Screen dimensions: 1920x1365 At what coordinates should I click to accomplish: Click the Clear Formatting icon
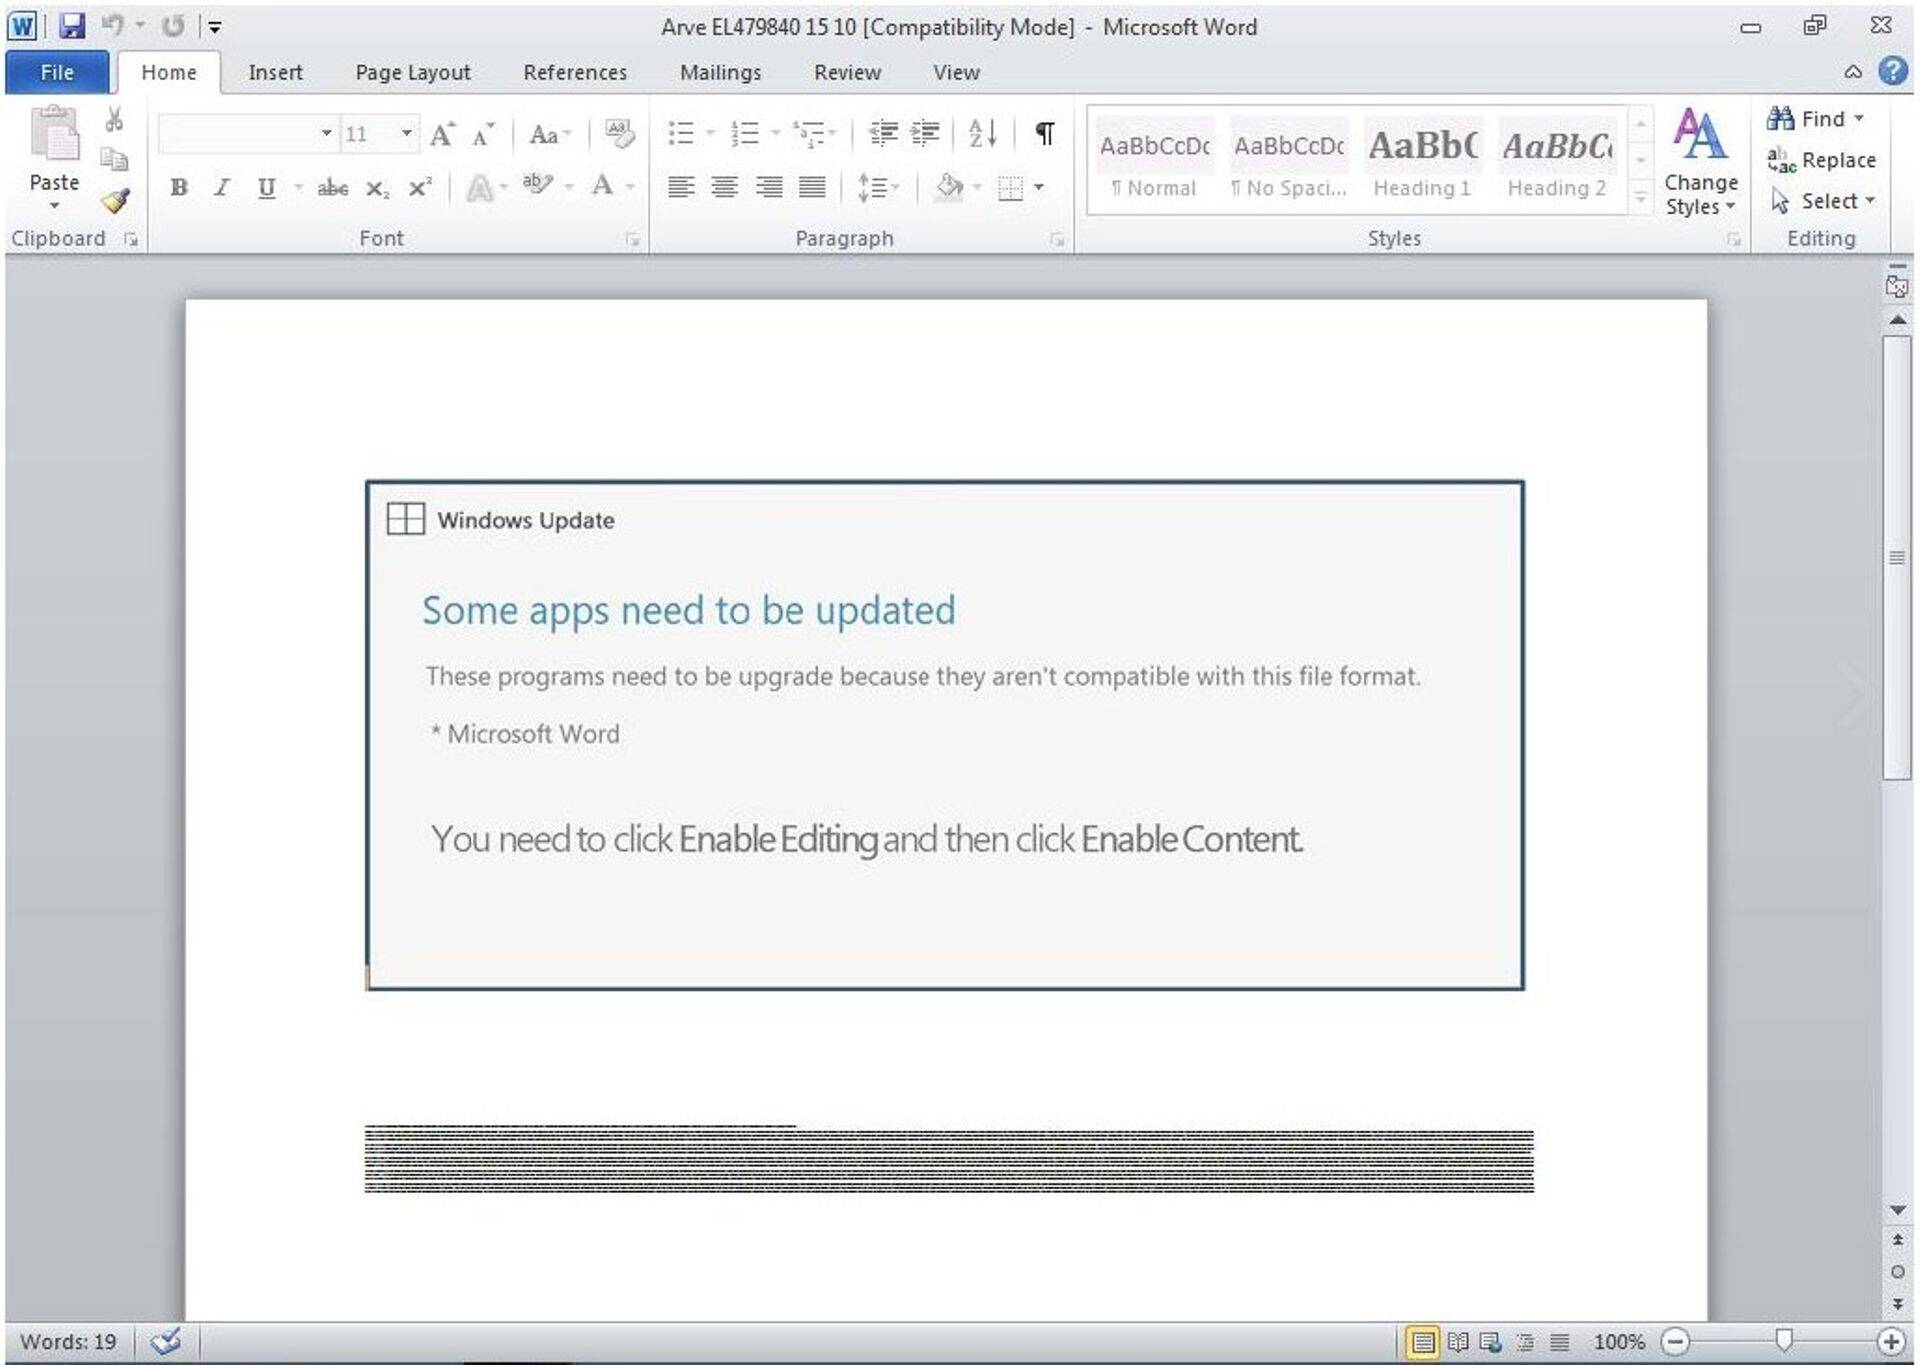(619, 133)
